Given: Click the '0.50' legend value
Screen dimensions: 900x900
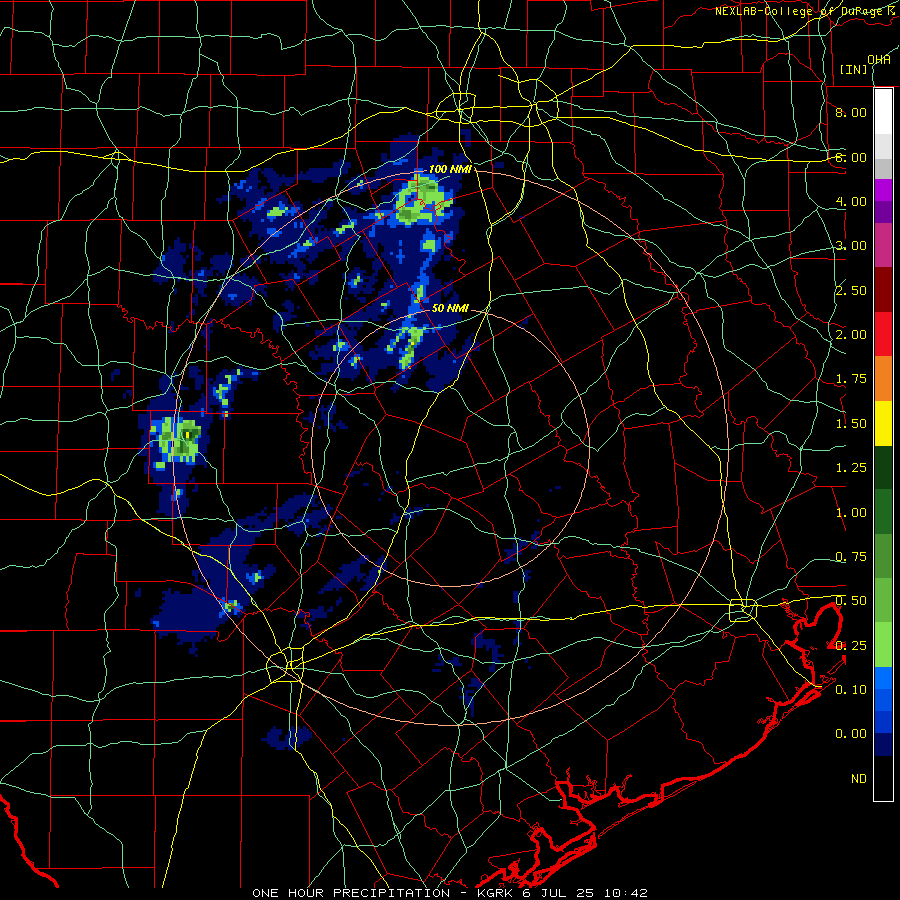Looking at the screenshot, I should coord(851,601).
